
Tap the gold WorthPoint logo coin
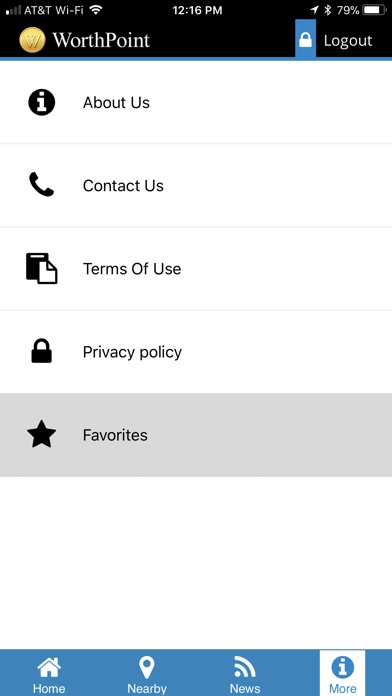[x=32, y=40]
